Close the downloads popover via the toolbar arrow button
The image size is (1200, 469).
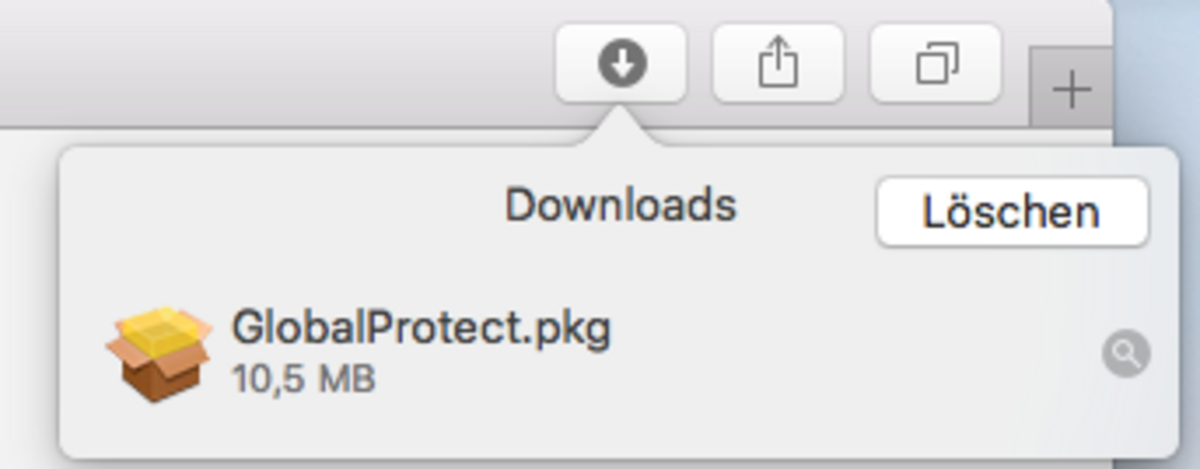pos(621,64)
